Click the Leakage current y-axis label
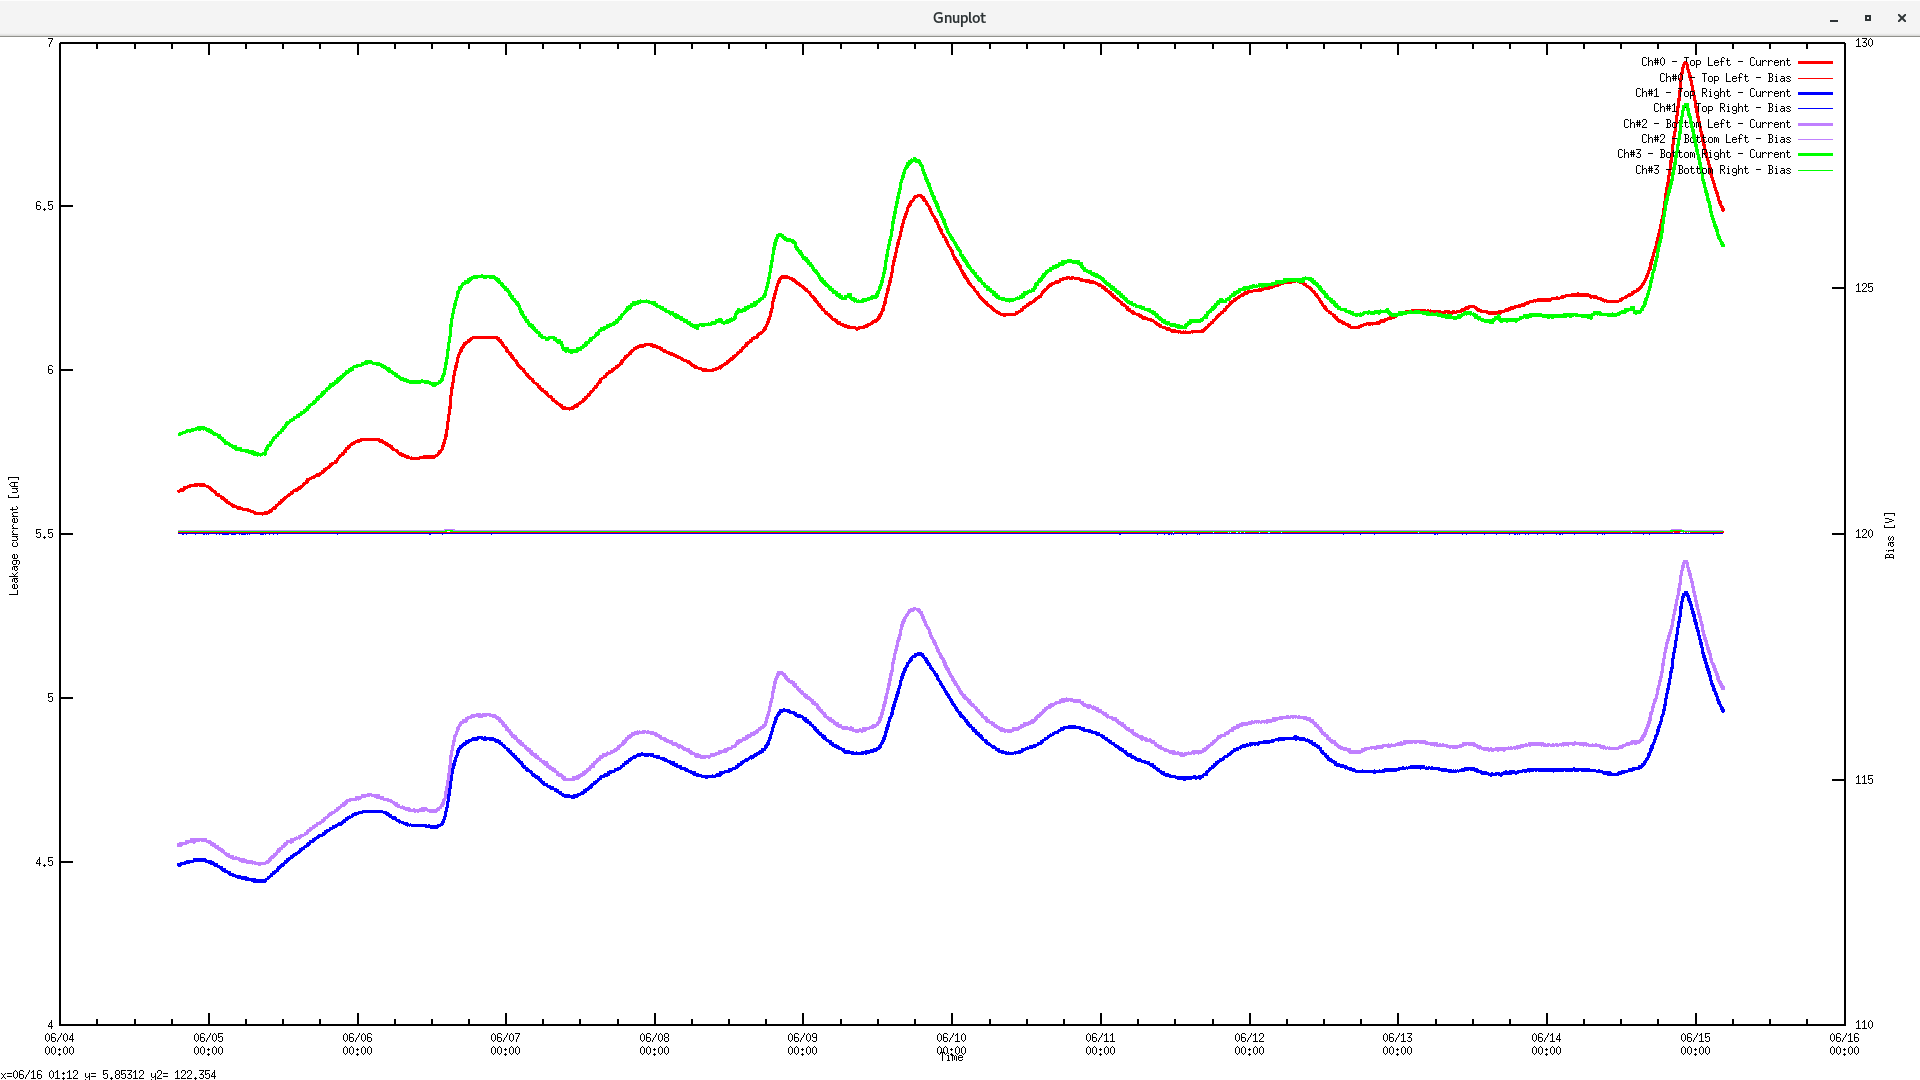 [x=14, y=536]
